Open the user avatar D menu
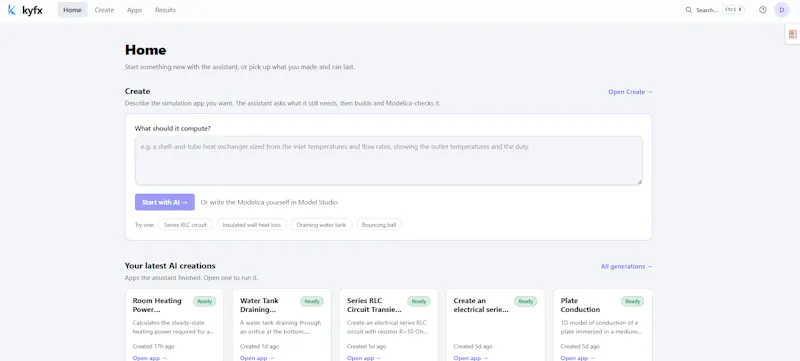Image resolution: width=800 pixels, height=361 pixels. pos(782,10)
